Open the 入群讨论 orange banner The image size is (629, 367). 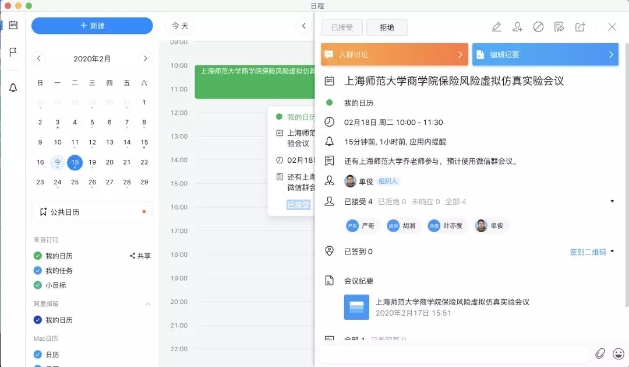394,55
